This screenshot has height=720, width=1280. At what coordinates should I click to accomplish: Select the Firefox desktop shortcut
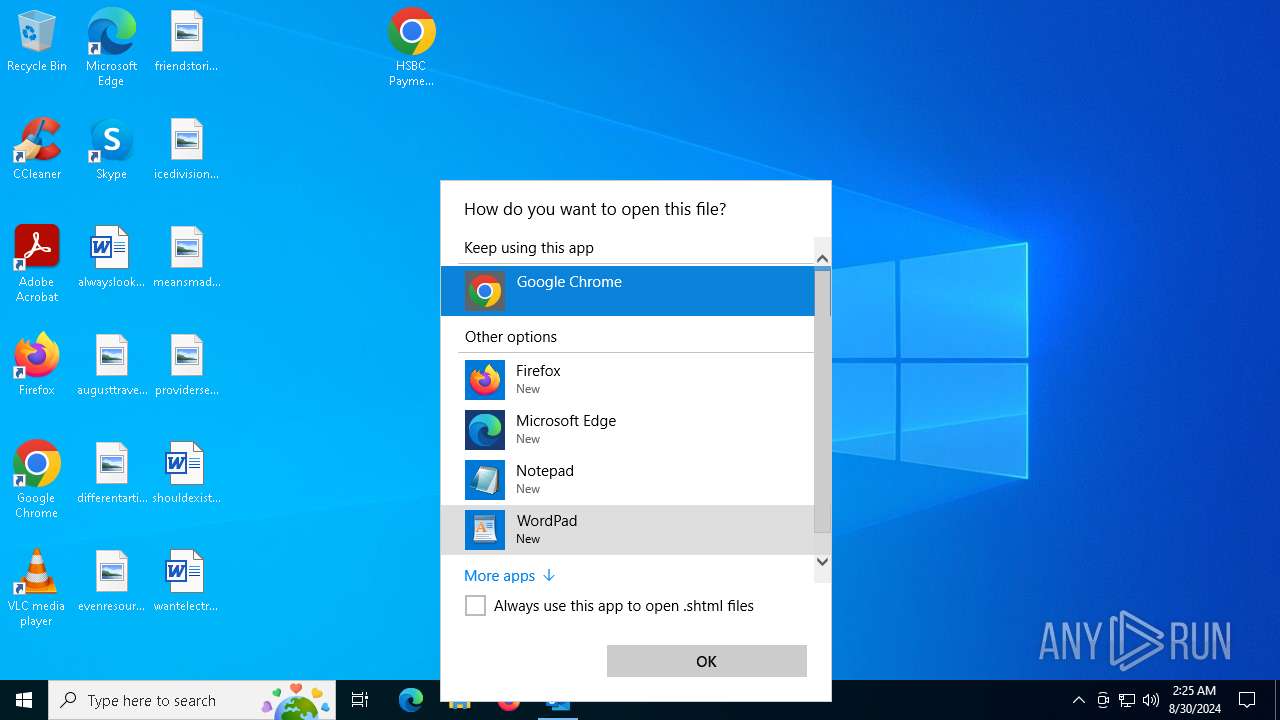[x=37, y=366]
